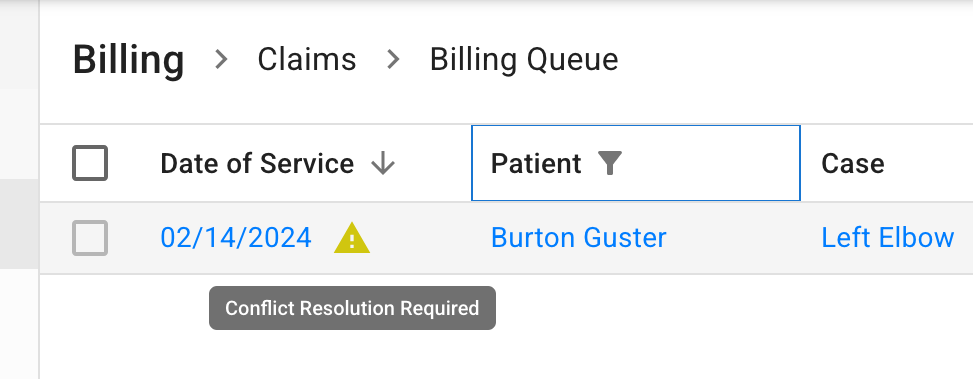This screenshot has width=973, height=379.
Task: Go to the Billing breadcrumb root
Action: click(x=128, y=60)
